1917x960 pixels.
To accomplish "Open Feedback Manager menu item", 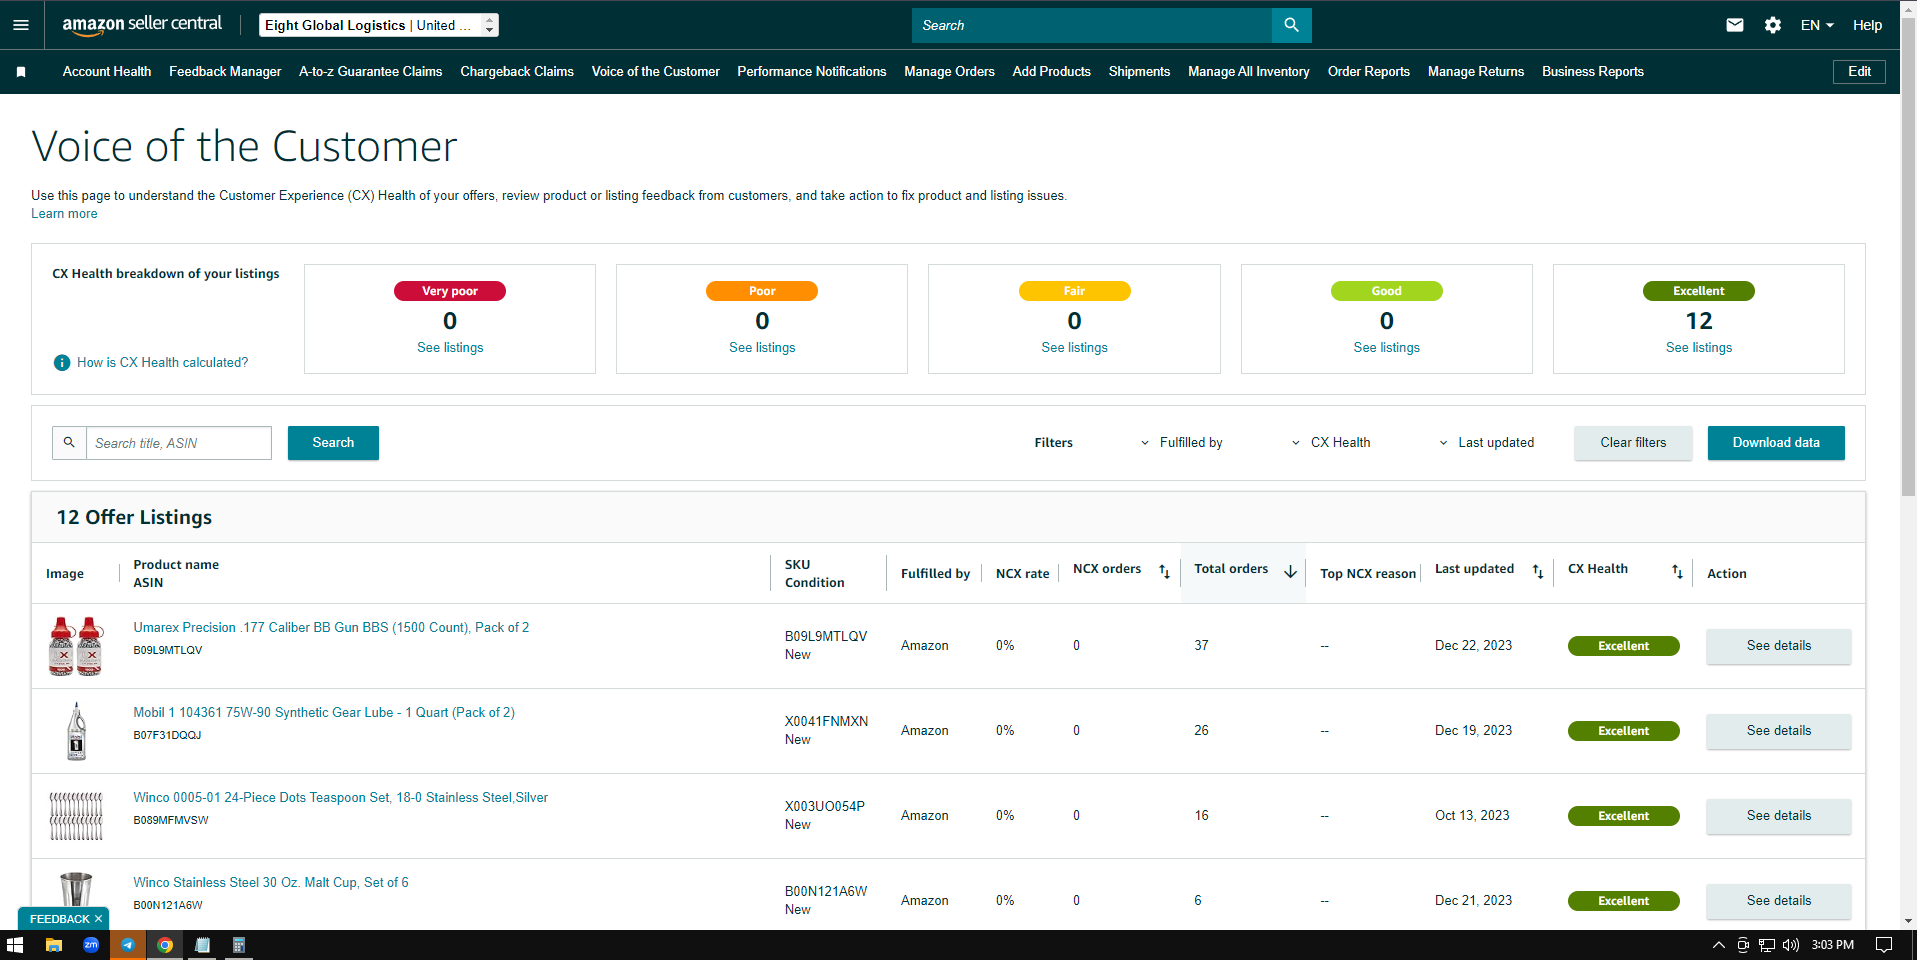I will pos(225,72).
